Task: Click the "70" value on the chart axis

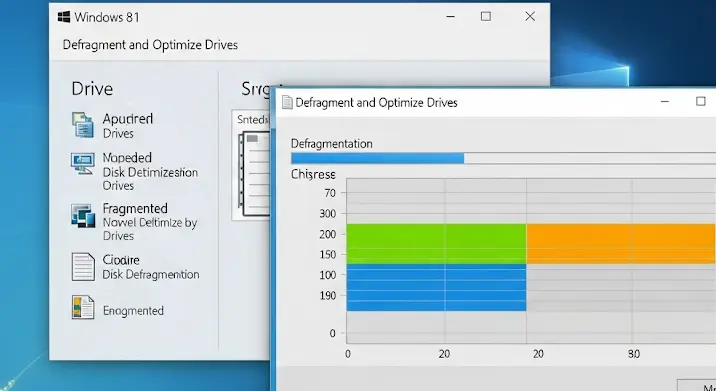Action: [x=330, y=193]
